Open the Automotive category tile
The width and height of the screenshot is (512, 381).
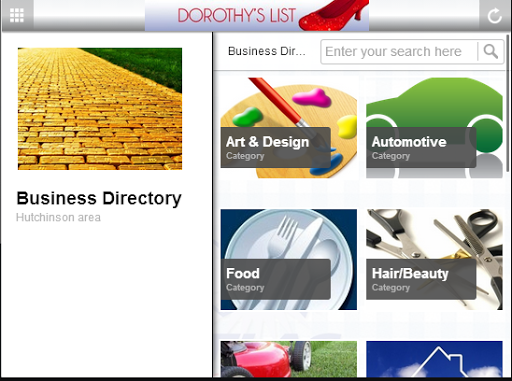click(x=434, y=128)
